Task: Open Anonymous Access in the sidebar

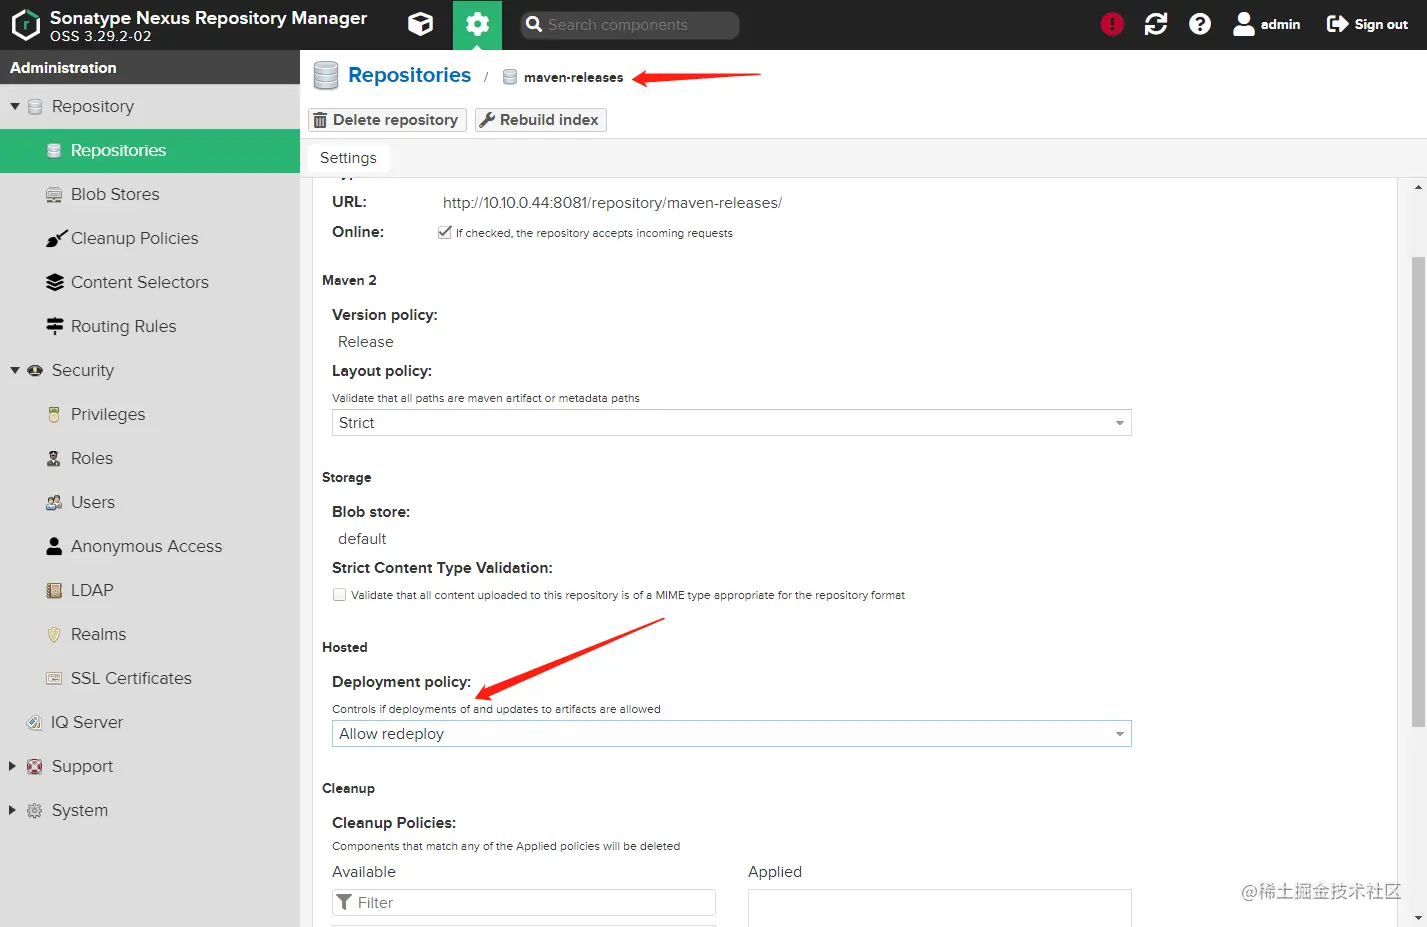Action: pos(150,546)
